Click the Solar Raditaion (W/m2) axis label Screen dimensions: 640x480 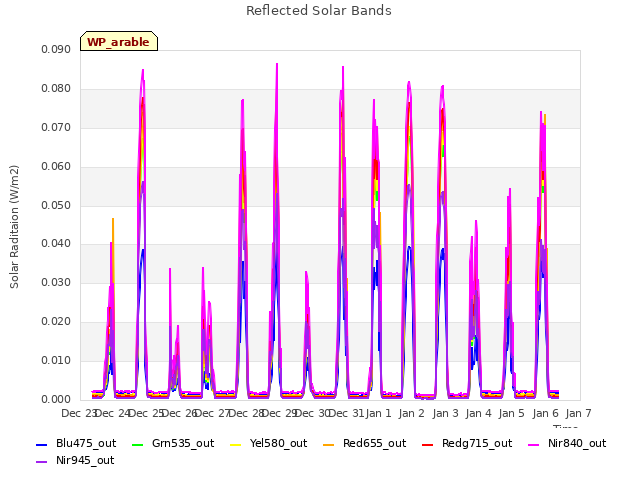(14, 227)
